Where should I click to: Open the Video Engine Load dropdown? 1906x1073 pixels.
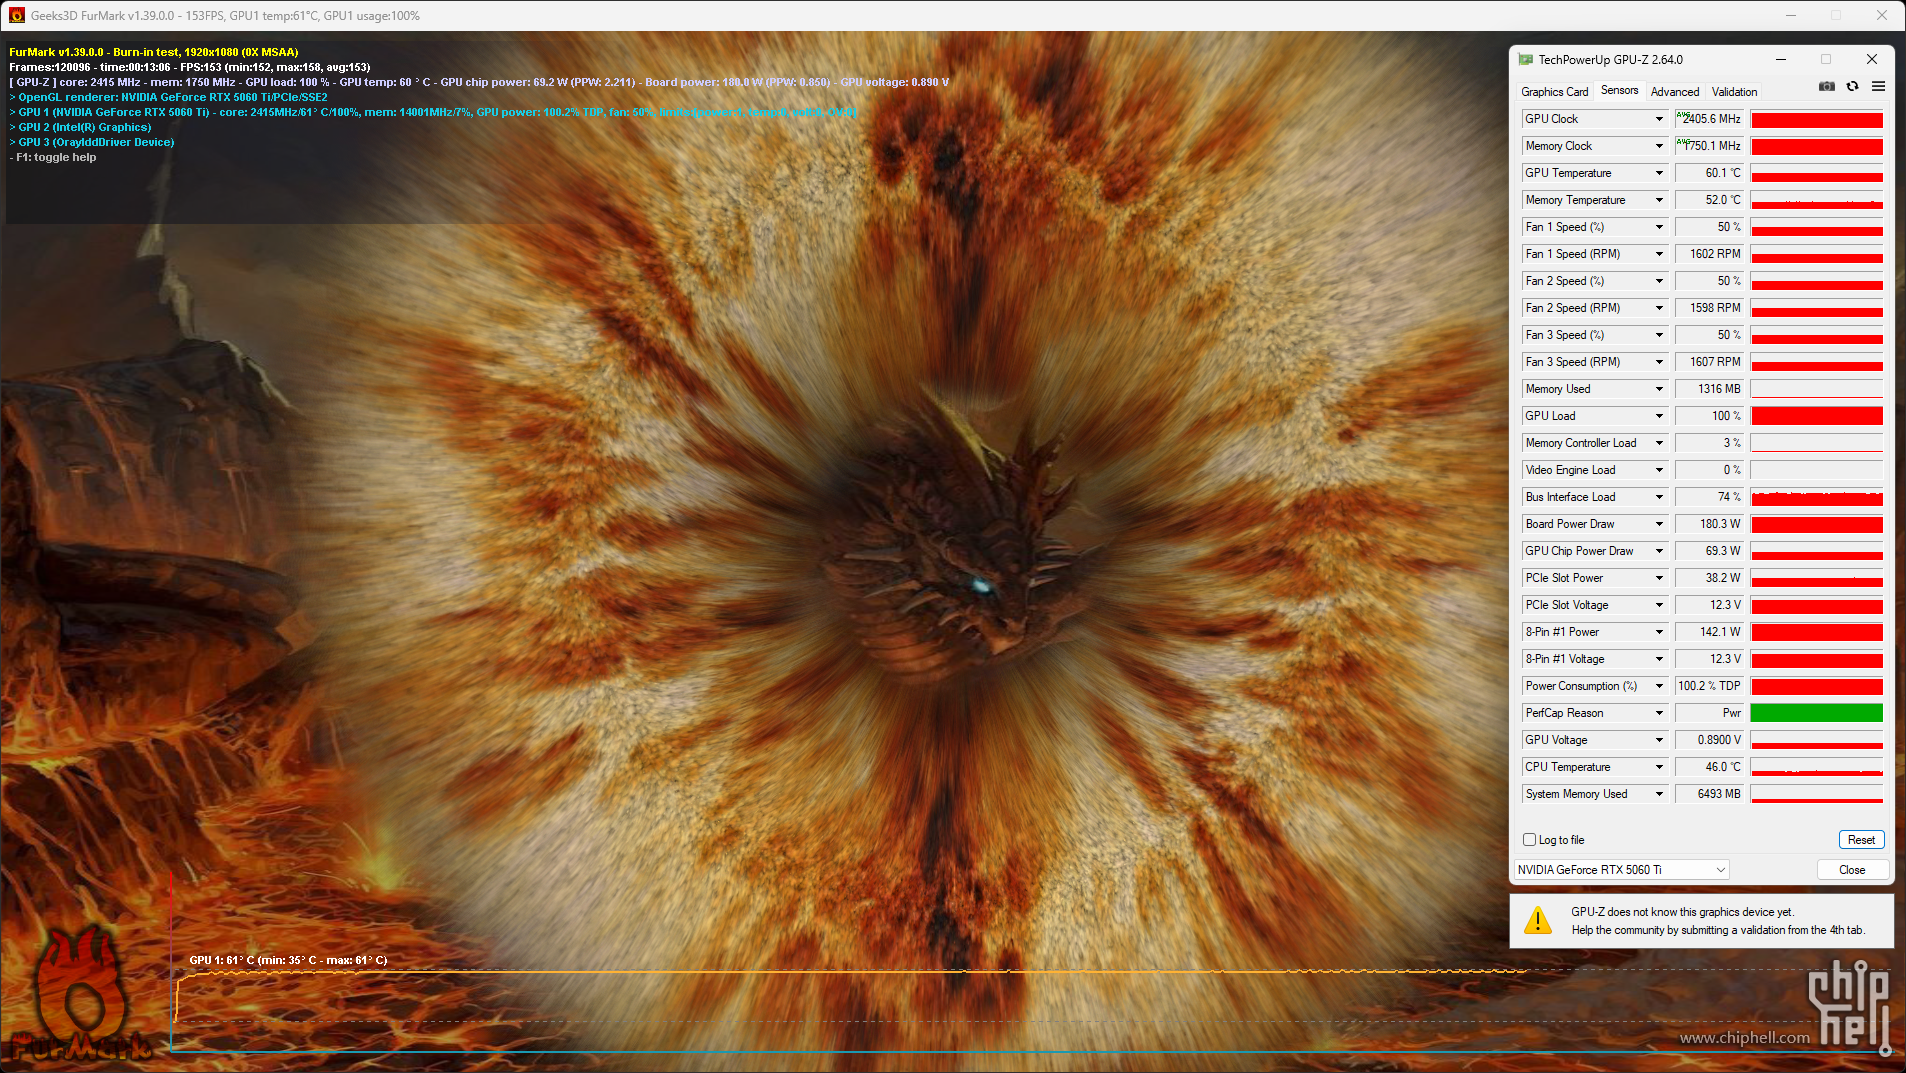pyautogui.click(x=1659, y=470)
